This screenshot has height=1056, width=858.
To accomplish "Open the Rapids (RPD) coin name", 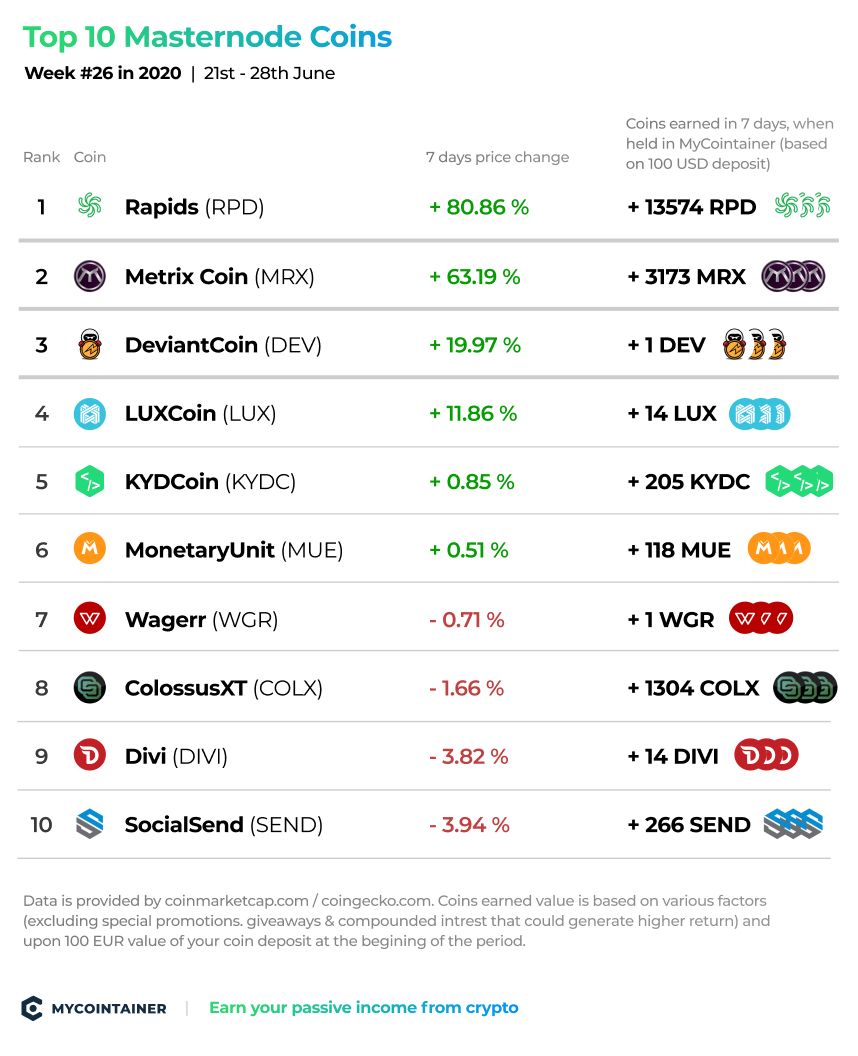I will 194,207.
